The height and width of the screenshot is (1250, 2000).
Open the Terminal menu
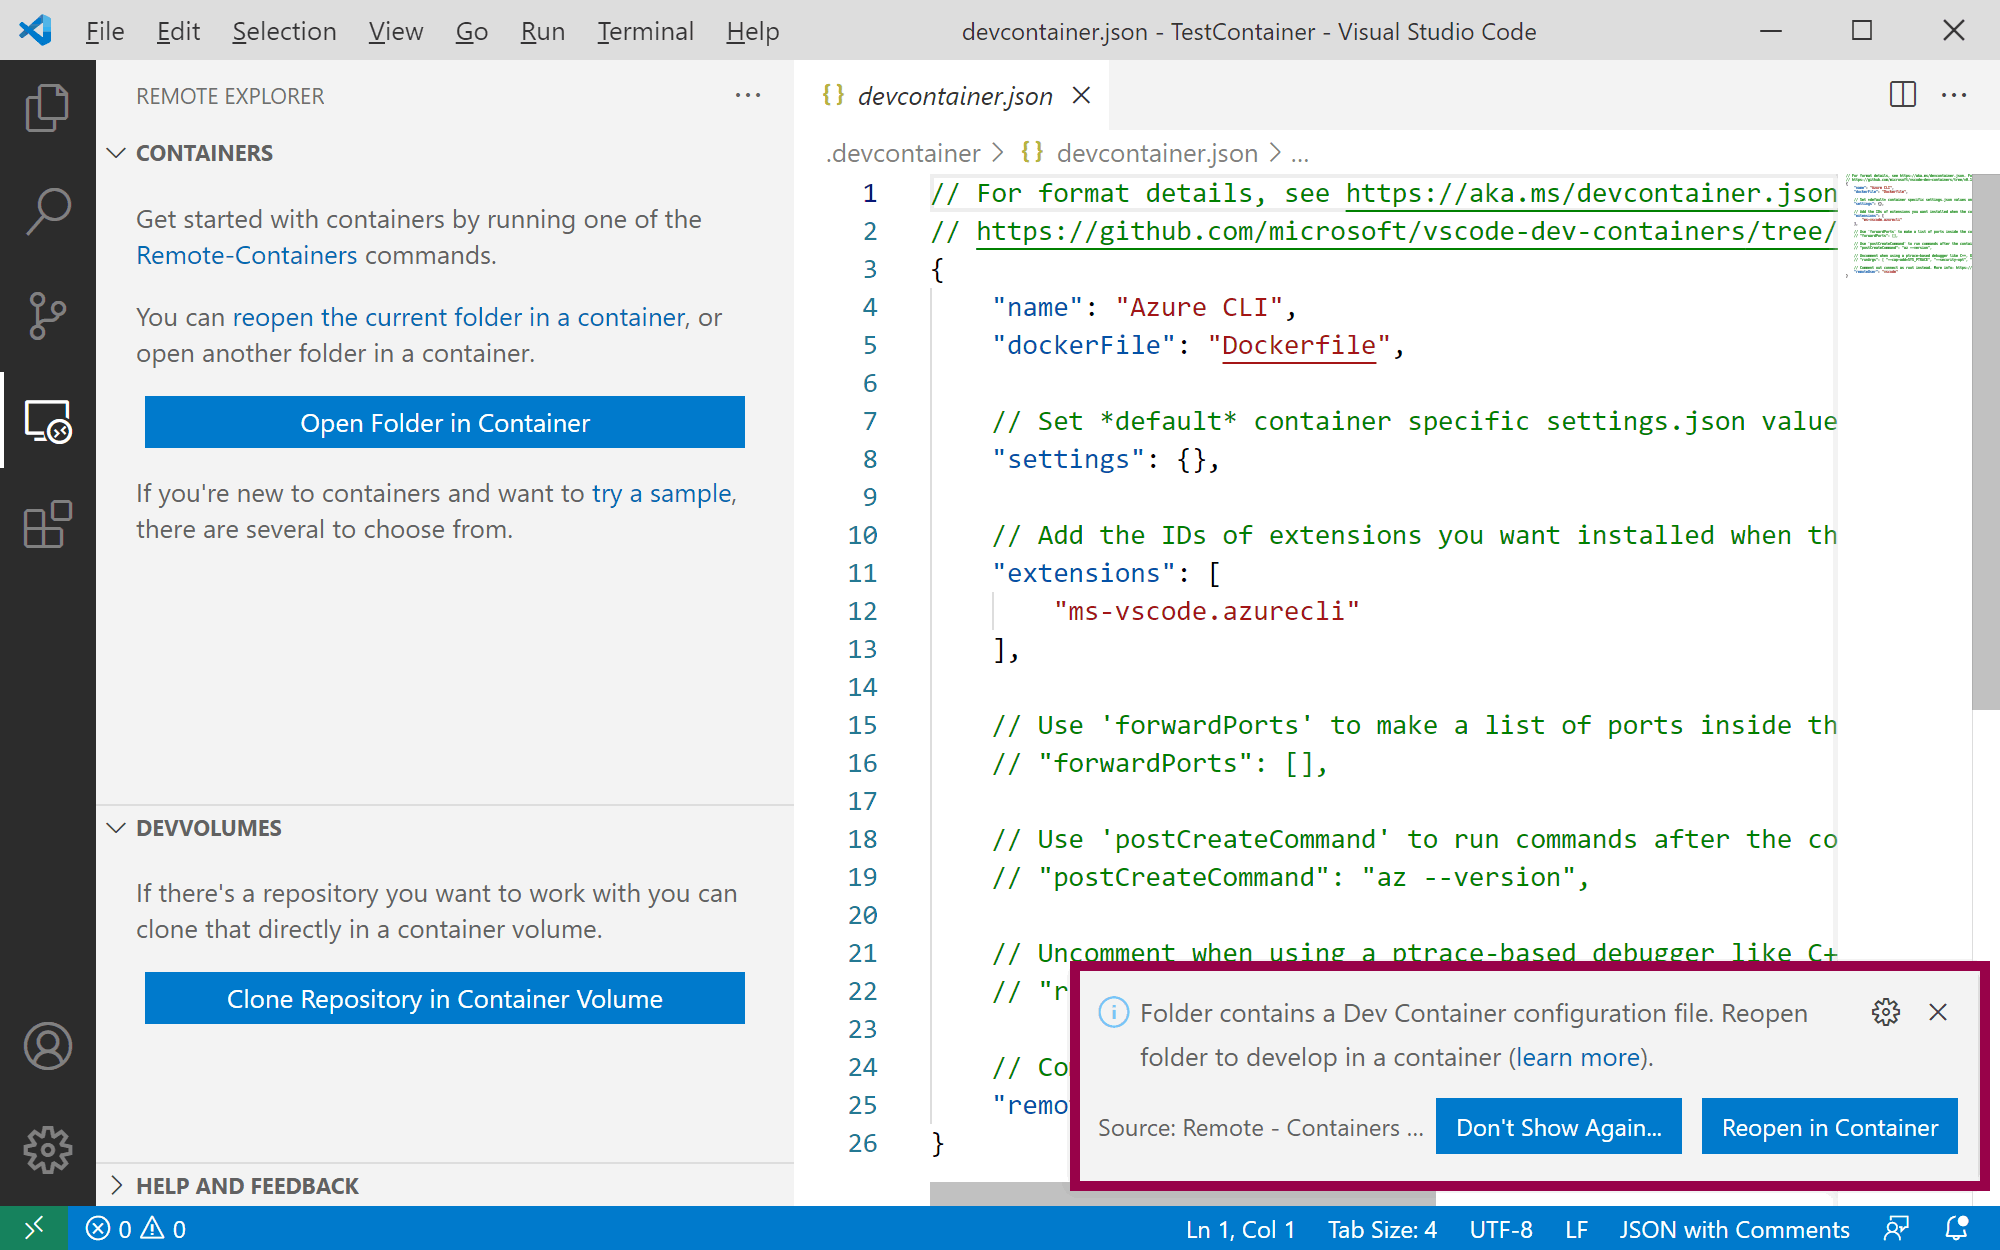click(x=645, y=31)
